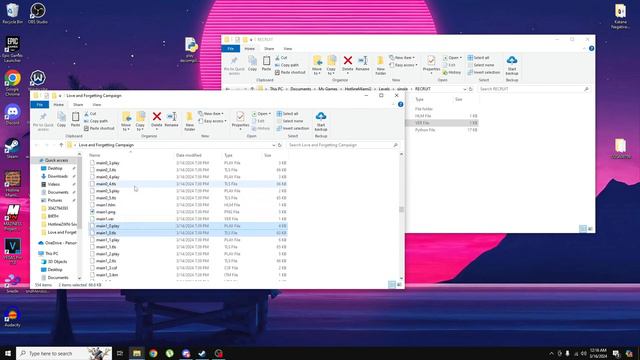Viewport: 640px width, 360px height.
Task: Click New folder icon in Love and Forgetting Campaign ribbon
Action: pyautogui.click(x=189, y=121)
